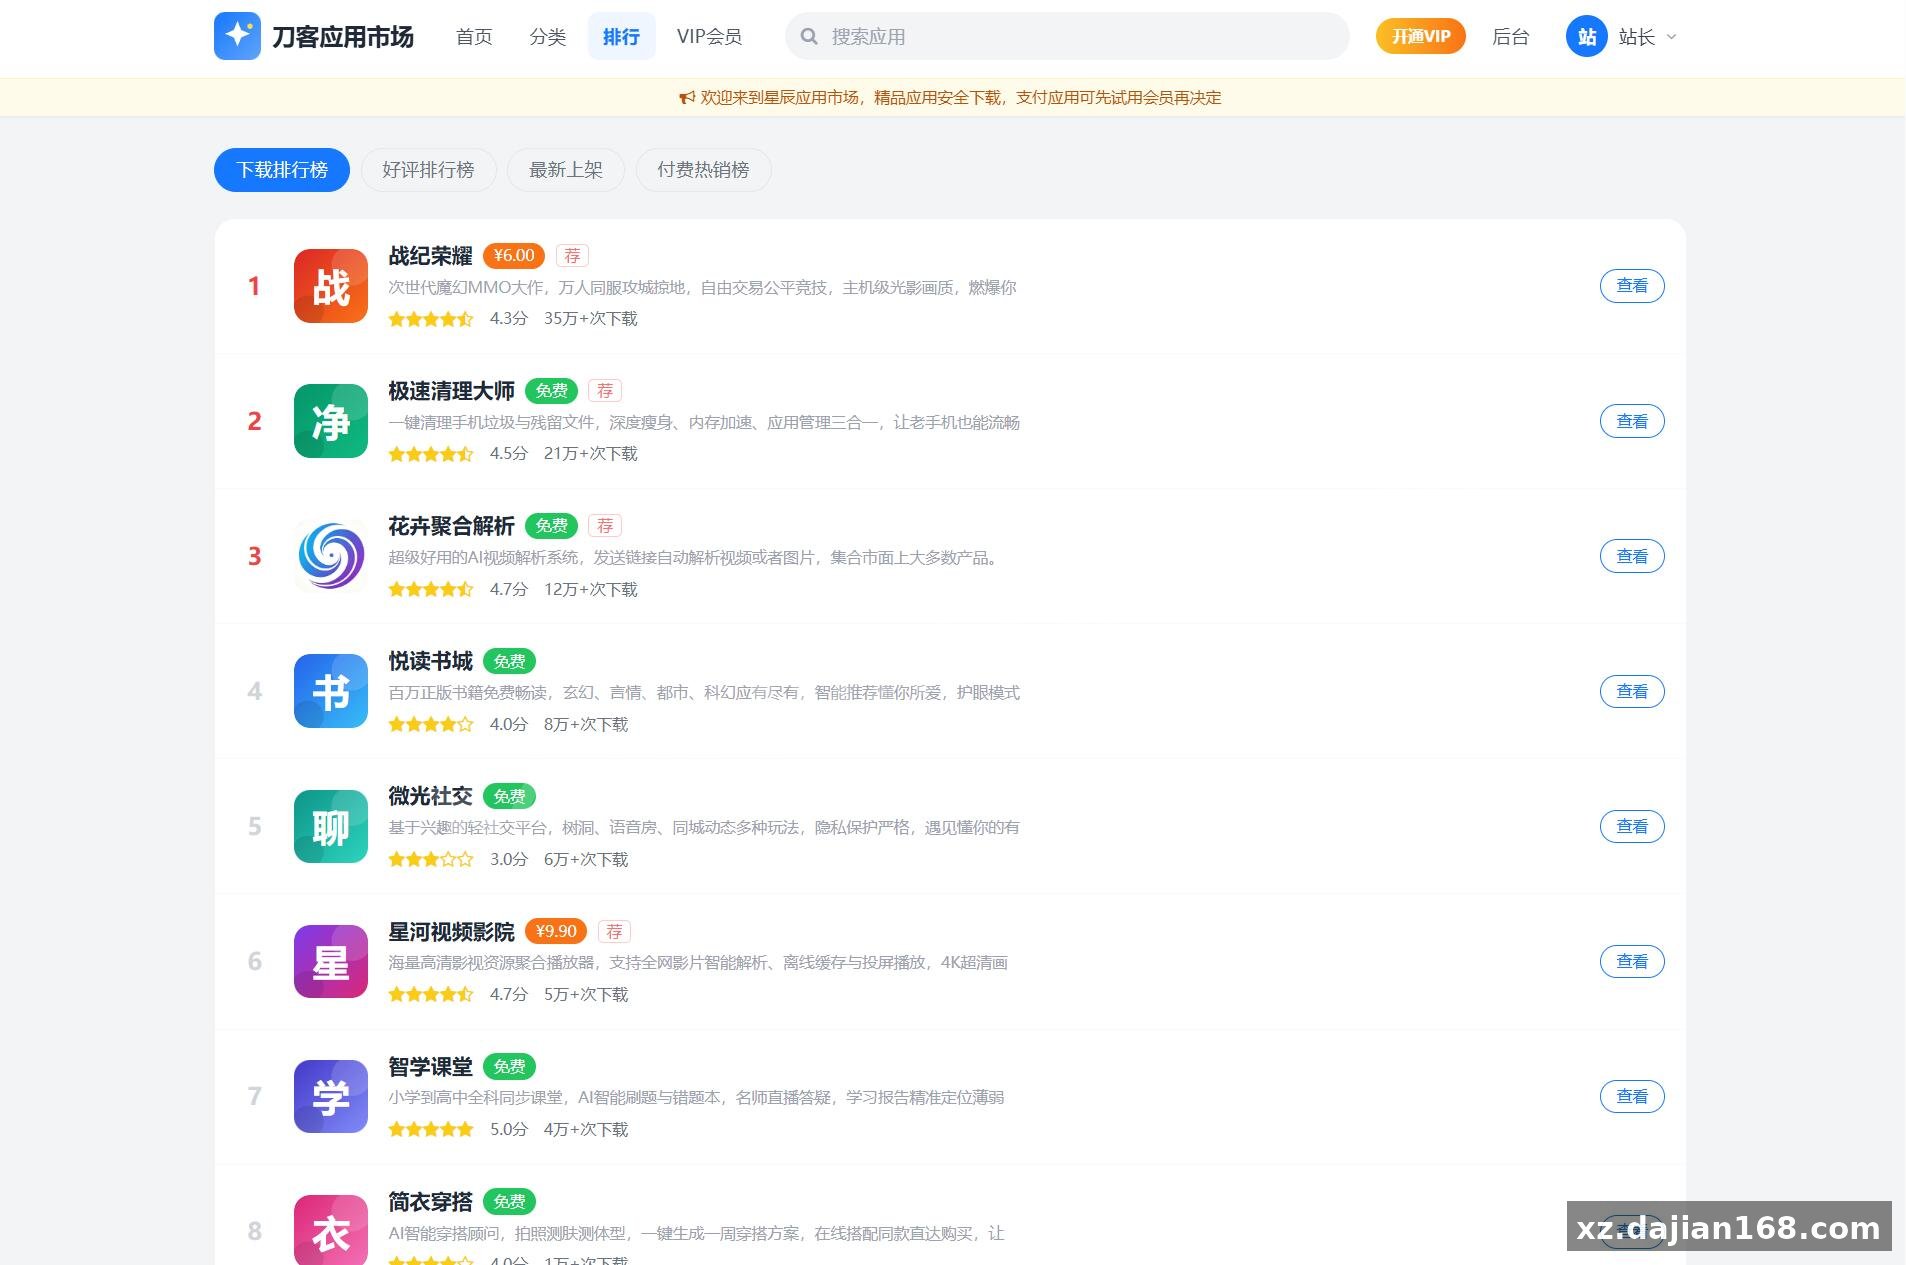Viewport: 1906px width, 1265px height.
Task: Click the 免费 badge of 极速清理大师
Action: (551, 390)
